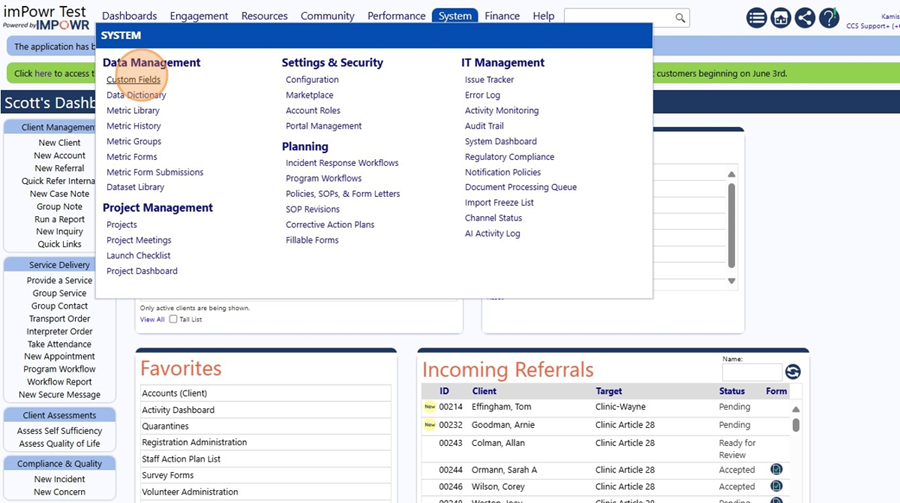The height and width of the screenshot is (503, 900).
Task: Click Assess Self Sufficiency sidebar link
Action: click(x=60, y=431)
